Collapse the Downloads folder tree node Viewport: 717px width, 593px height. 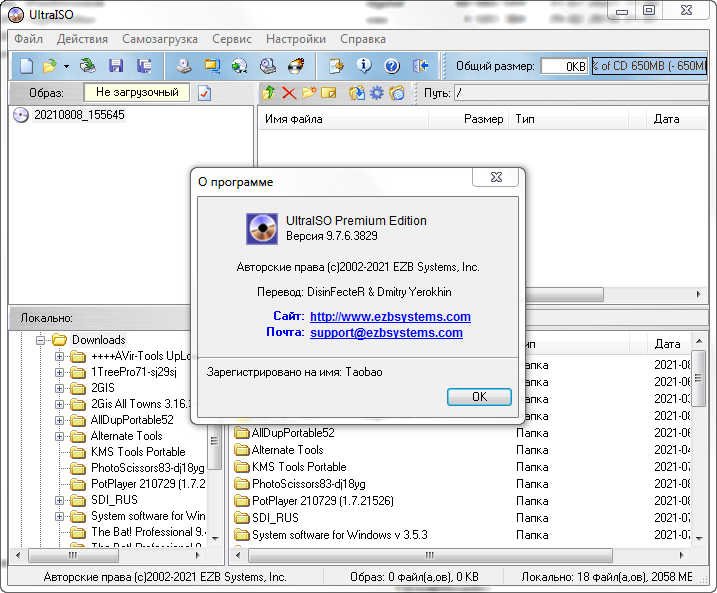pyautogui.click(x=41, y=340)
